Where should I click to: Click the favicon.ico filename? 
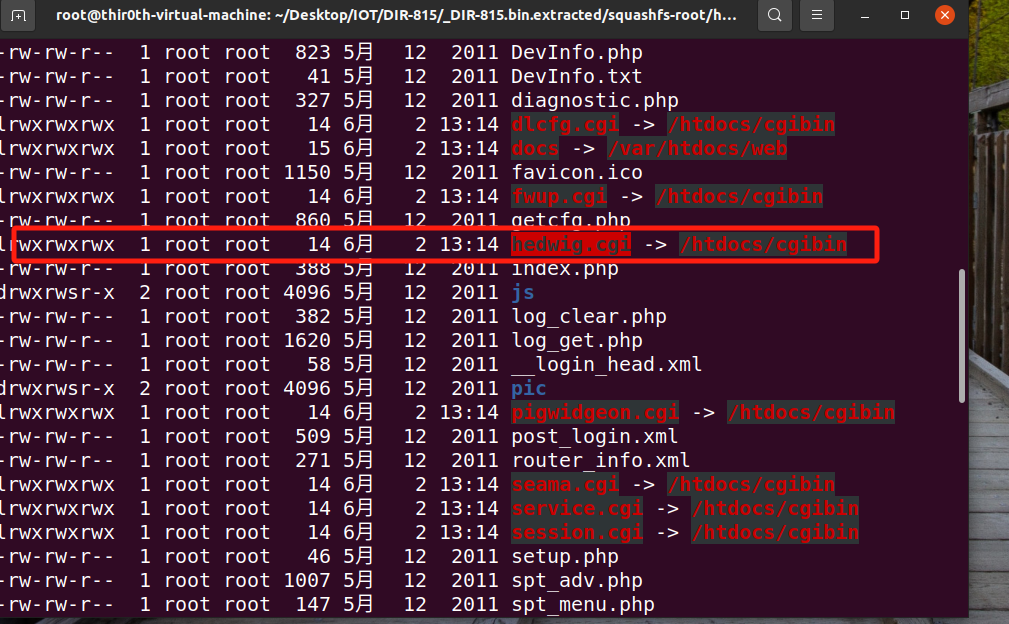pos(577,172)
